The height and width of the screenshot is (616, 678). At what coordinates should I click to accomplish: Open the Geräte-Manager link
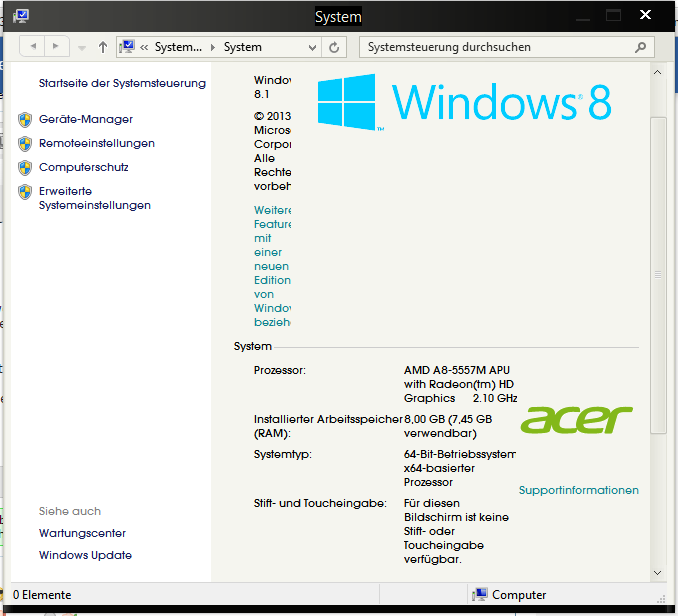click(86, 119)
